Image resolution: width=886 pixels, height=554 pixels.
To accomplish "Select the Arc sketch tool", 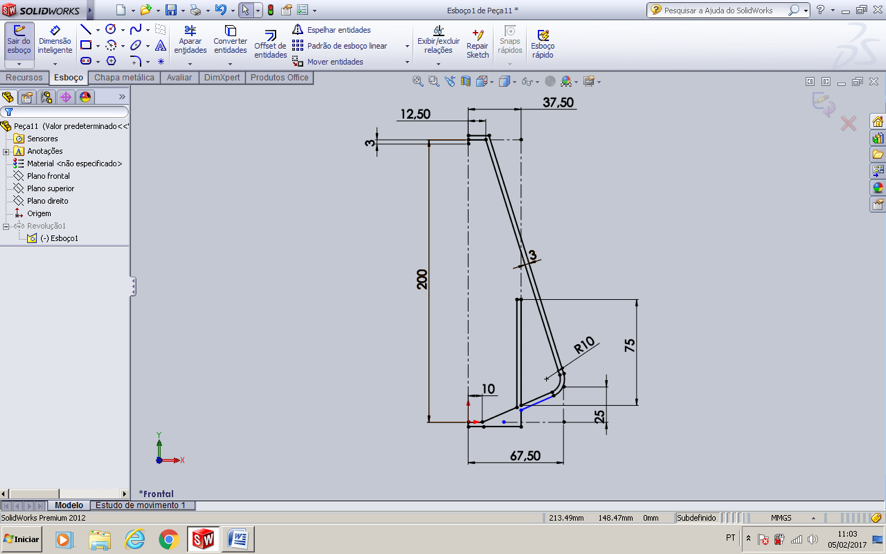I will point(111,45).
